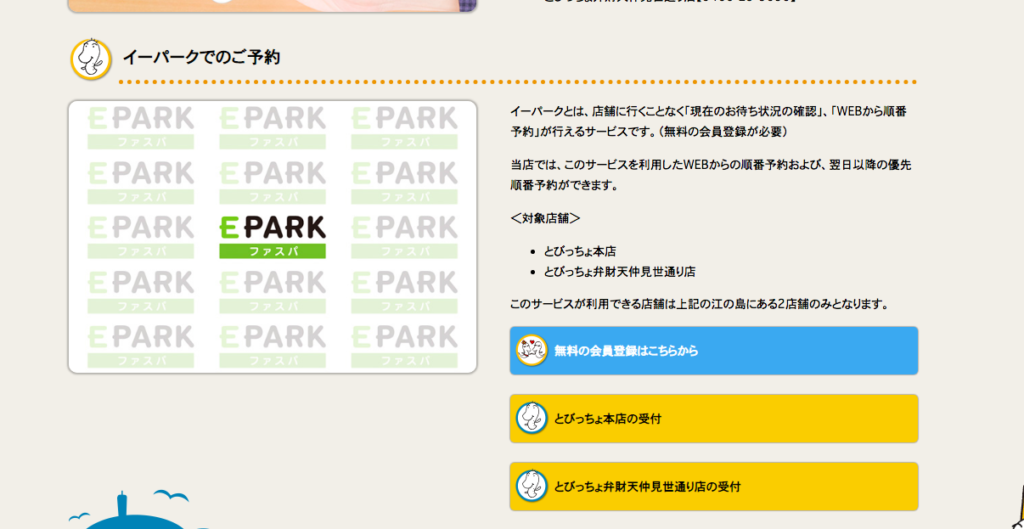Click the sentence このサービスが利用できる店舗は
The height and width of the screenshot is (529, 1024).
700,304
